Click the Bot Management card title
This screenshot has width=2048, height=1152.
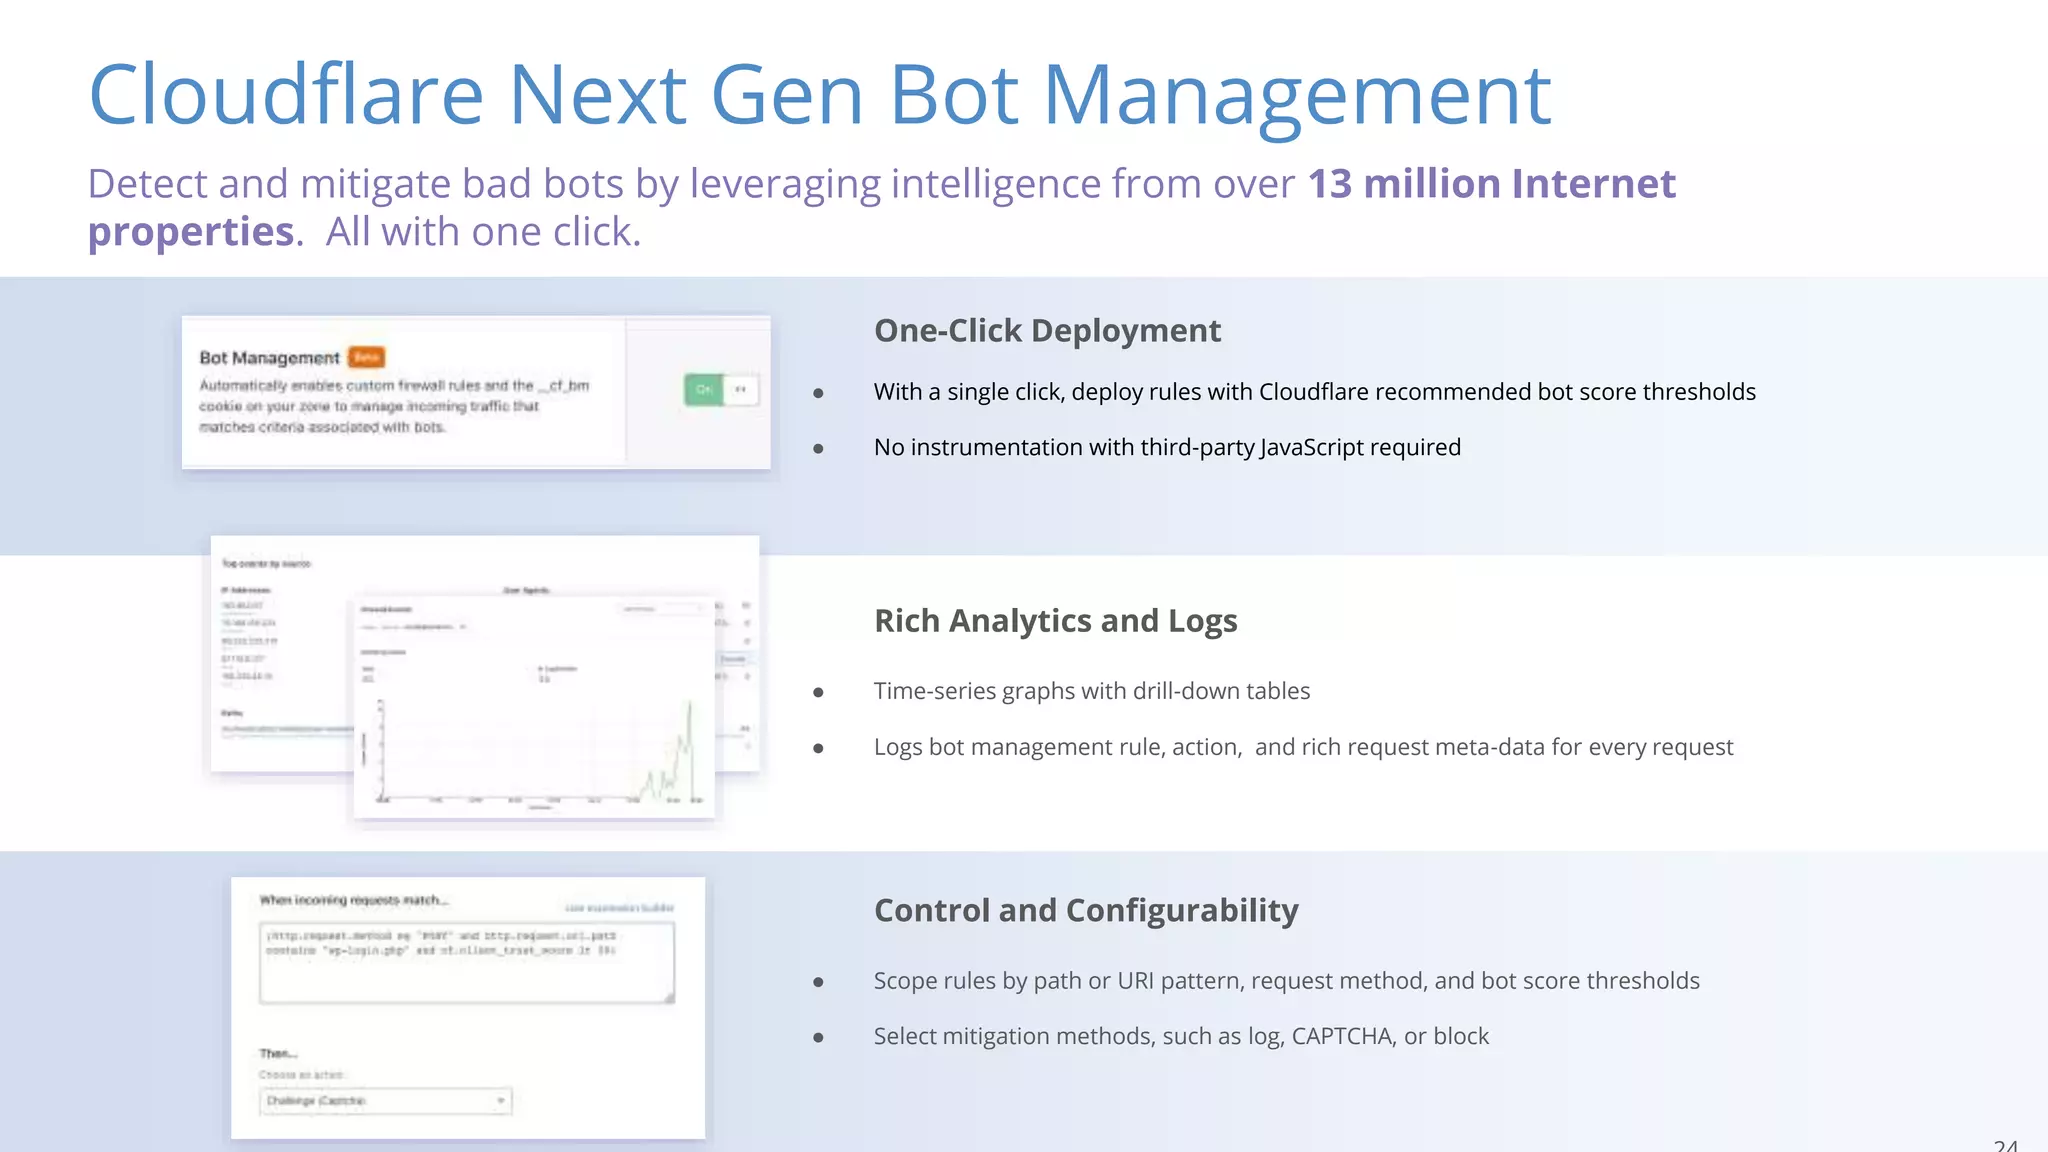[269, 358]
